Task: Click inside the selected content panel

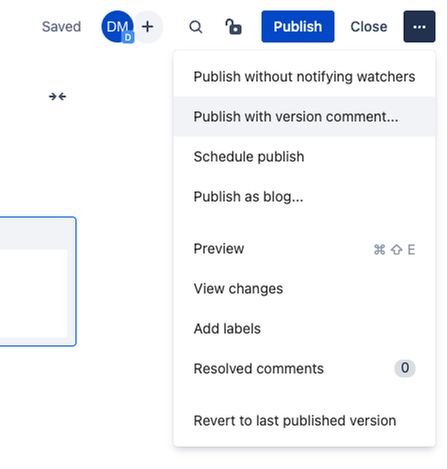Action: 33,293
